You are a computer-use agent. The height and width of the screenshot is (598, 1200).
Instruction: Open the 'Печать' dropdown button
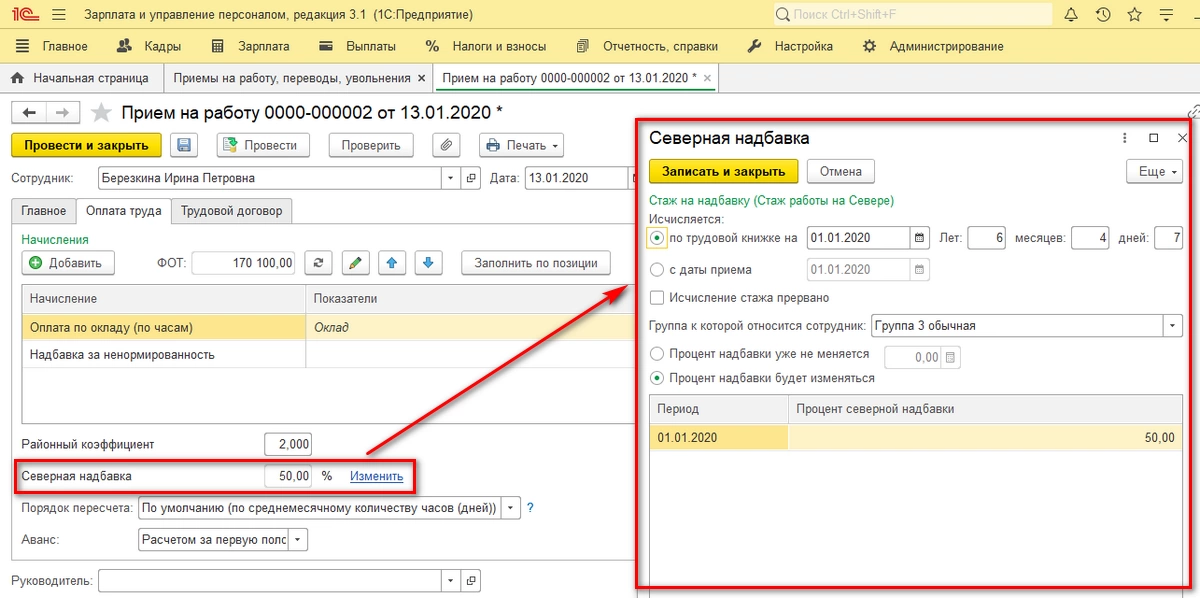[523, 145]
